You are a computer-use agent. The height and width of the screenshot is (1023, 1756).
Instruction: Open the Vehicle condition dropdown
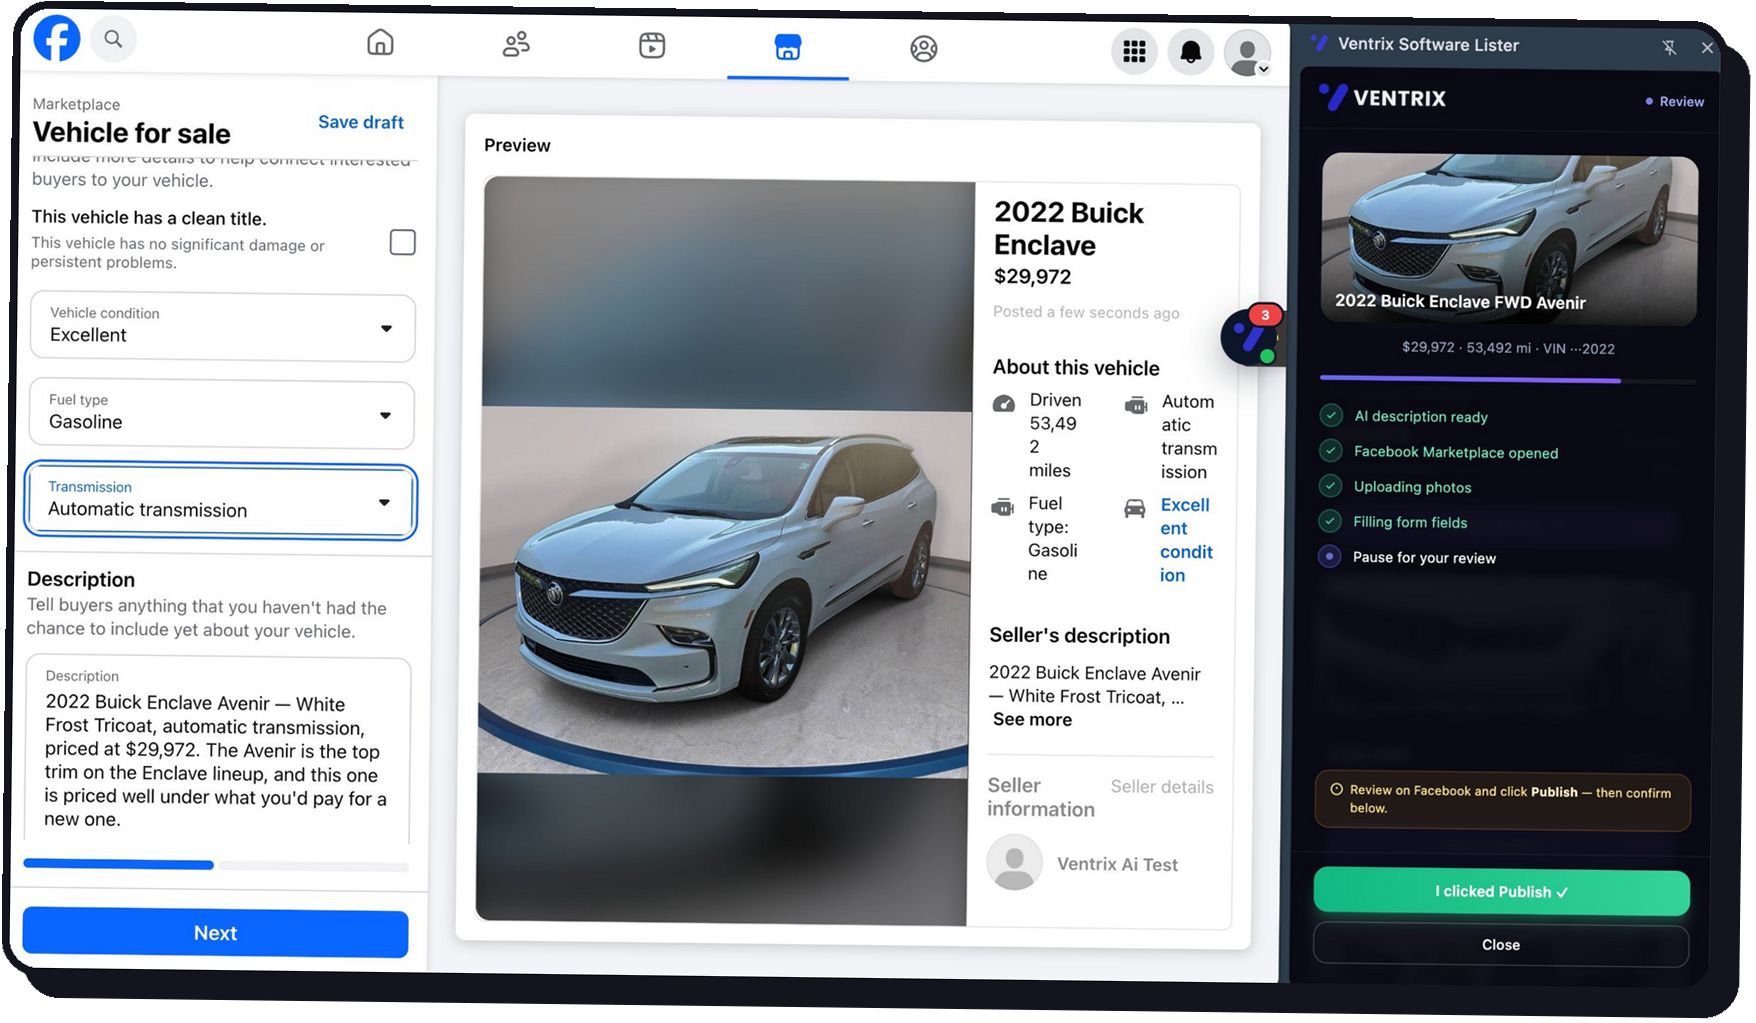[x=222, y=327]
